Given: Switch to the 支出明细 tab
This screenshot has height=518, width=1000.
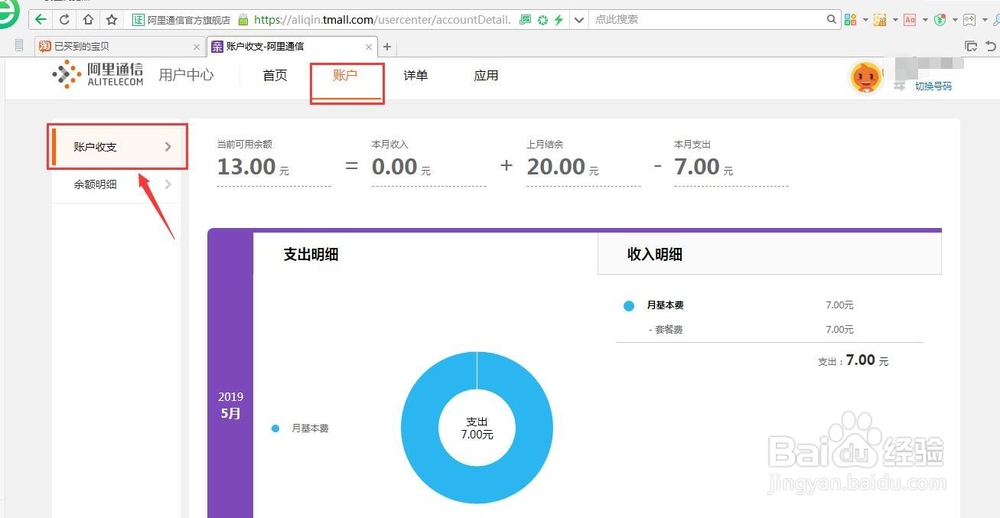Looking at the screenshot, I should (x=311, y=255).
